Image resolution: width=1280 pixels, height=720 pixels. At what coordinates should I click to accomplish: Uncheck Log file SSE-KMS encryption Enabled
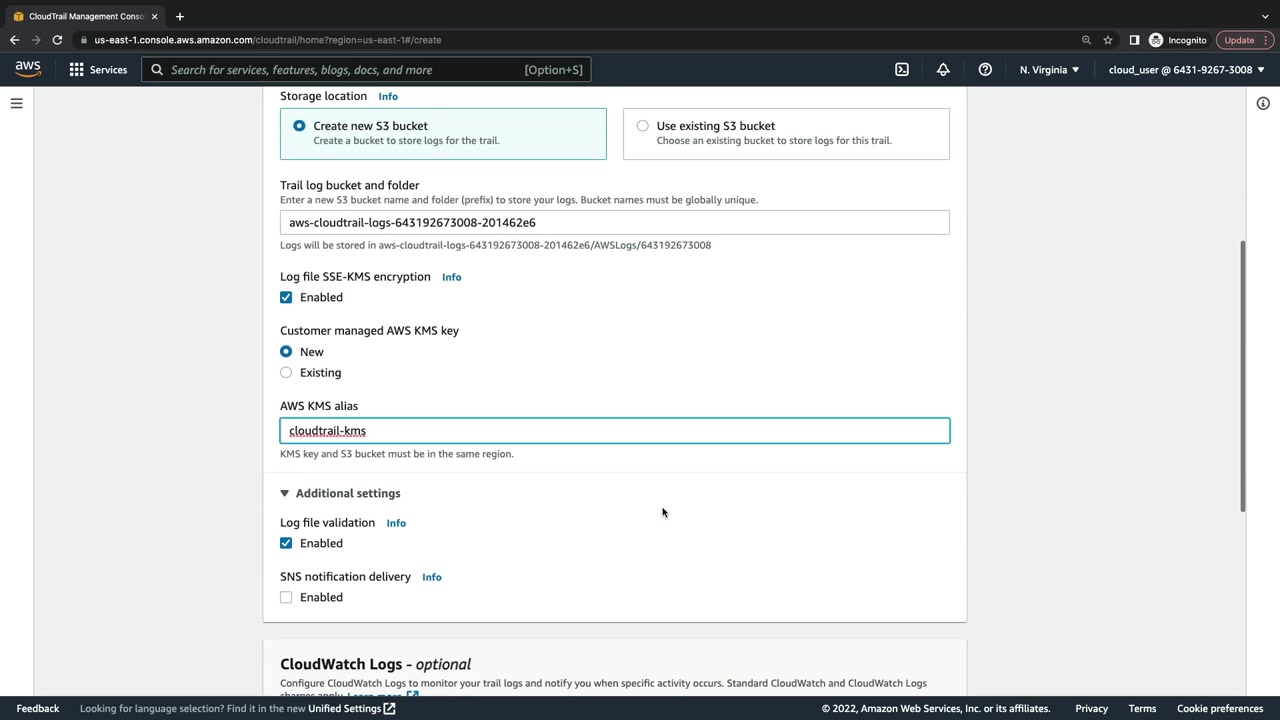286,297
